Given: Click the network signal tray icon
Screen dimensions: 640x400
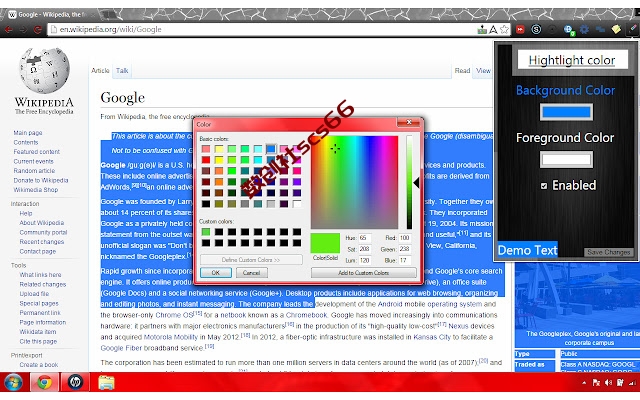Looking at the screenshot, I should 632,382.
